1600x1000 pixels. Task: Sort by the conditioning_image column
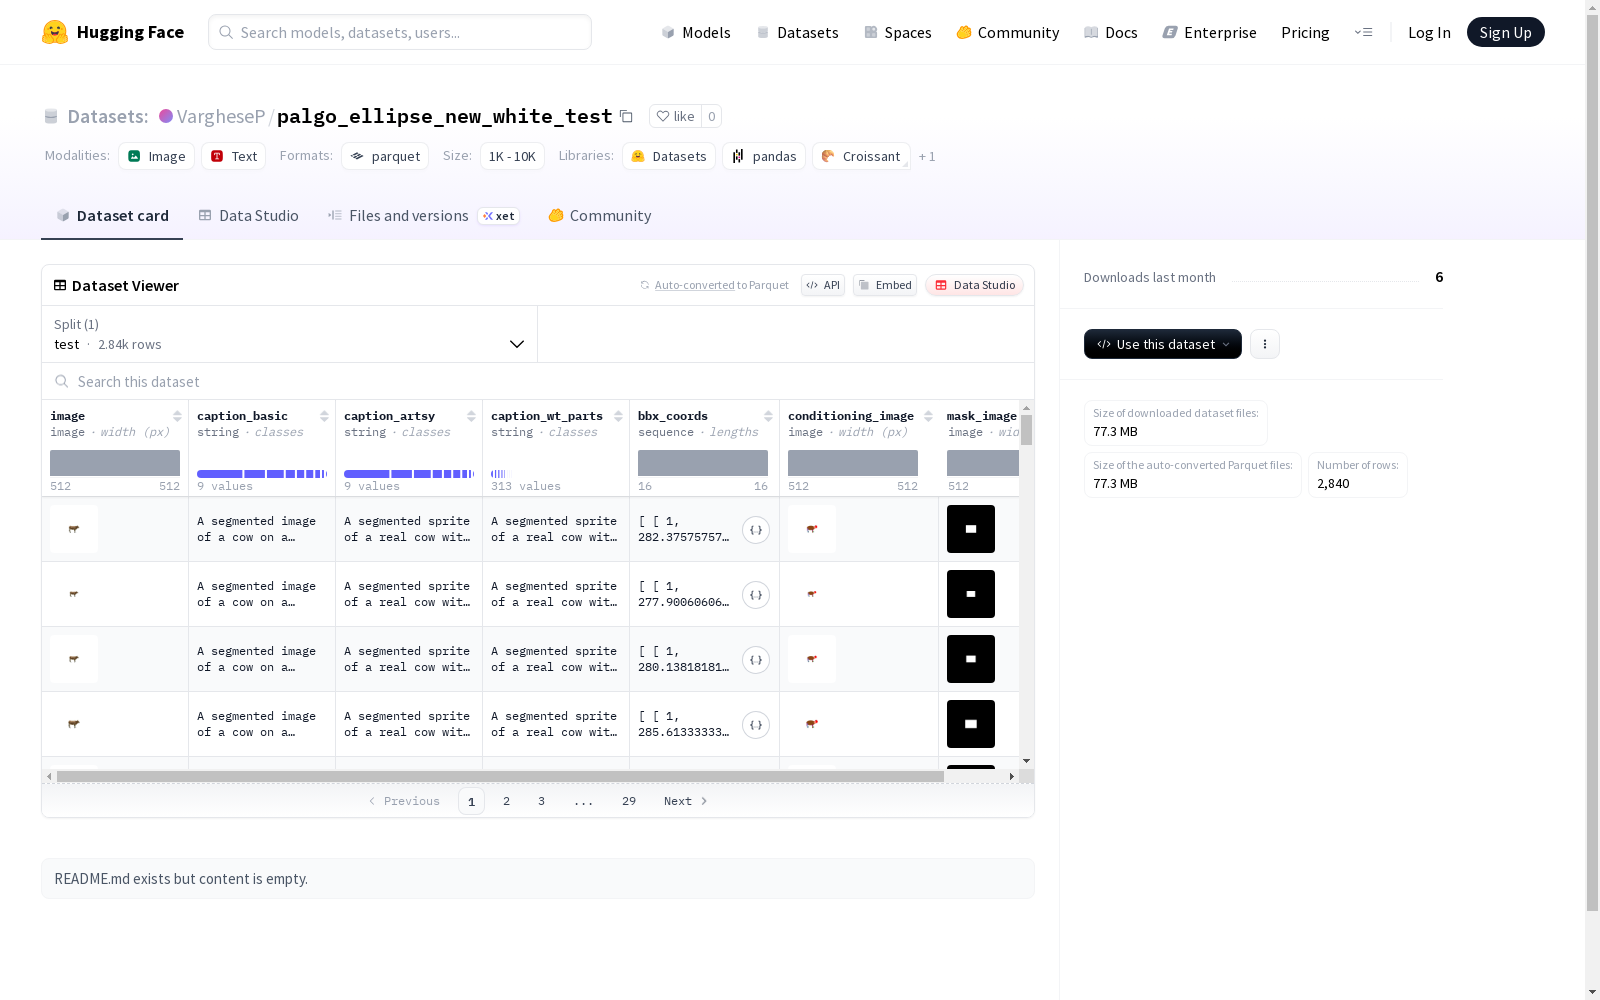928,416
